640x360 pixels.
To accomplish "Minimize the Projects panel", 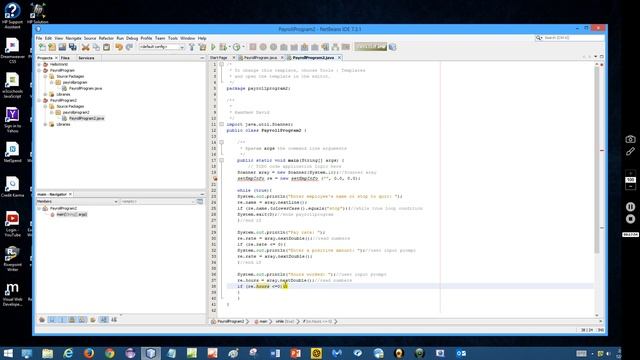I will pyautogui.click(x=202, y=58).
